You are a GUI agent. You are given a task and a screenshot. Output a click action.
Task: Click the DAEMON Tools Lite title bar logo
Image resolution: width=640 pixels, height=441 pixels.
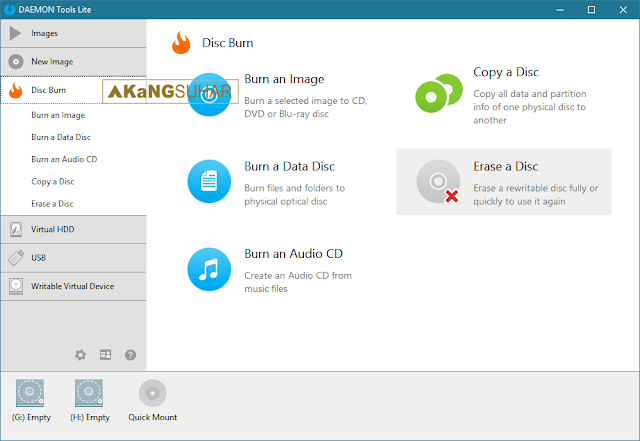click(x=9, y=9)
